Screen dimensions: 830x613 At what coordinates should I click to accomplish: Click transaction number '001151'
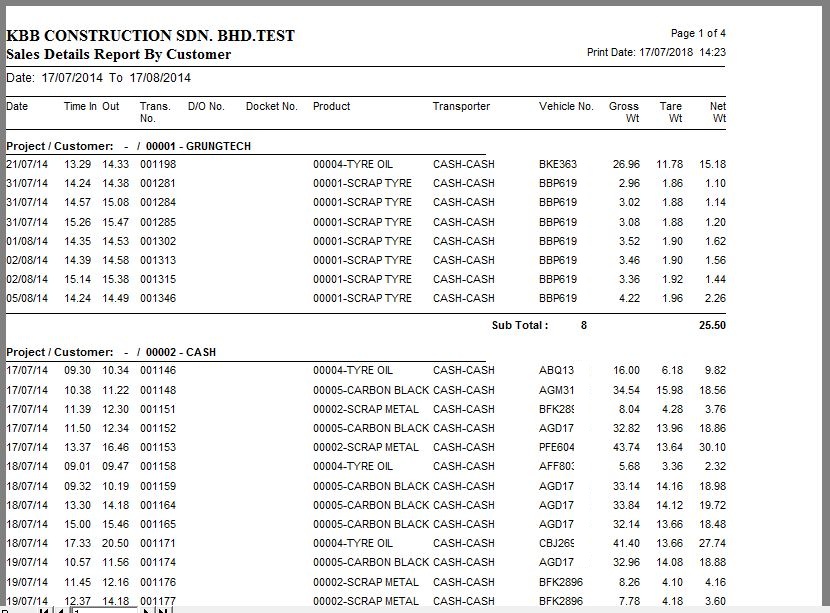158,410
